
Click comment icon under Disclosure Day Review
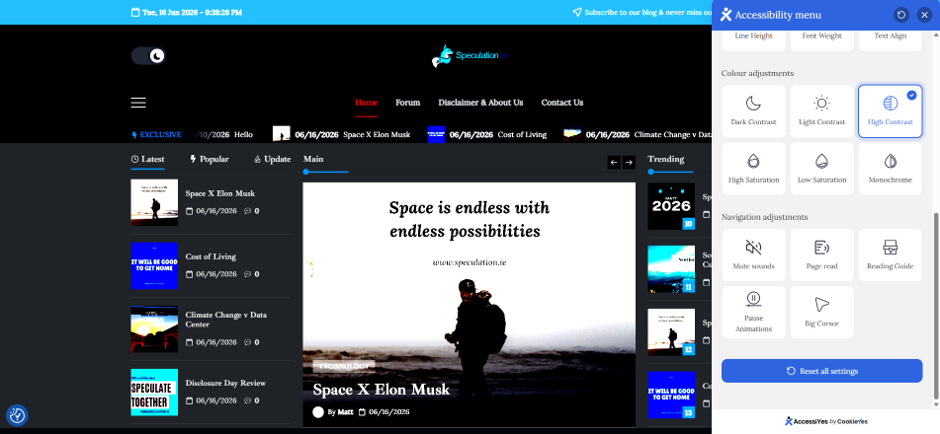(248, 400)
